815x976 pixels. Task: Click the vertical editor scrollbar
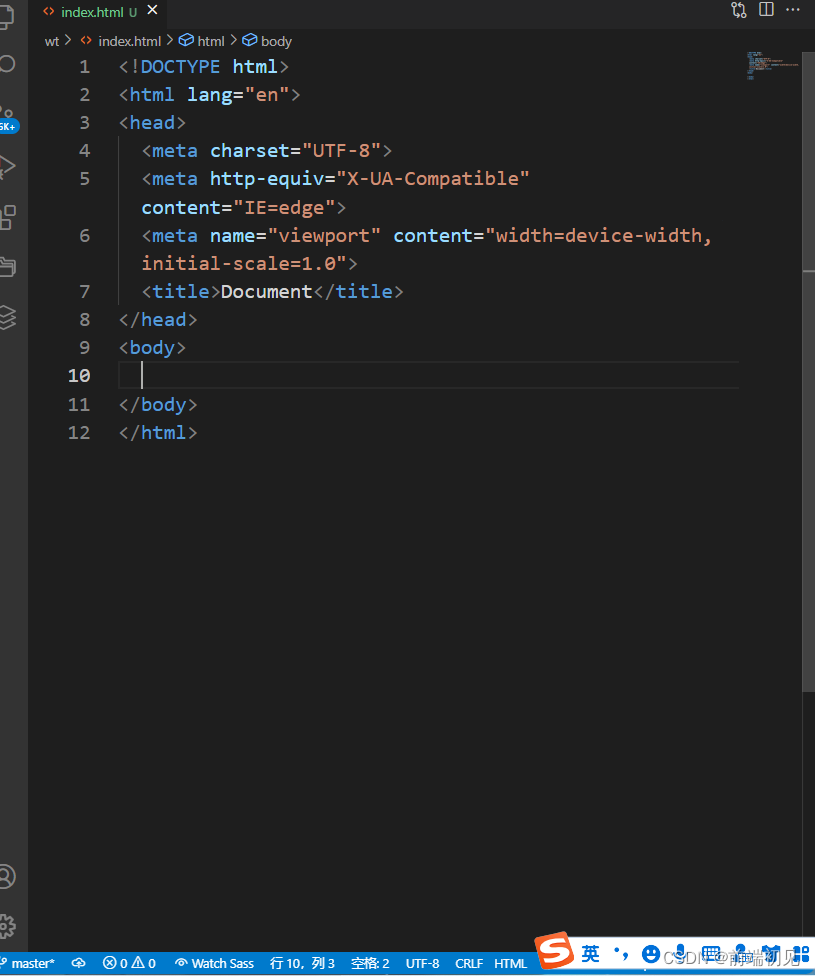click(x=809, y=373)
